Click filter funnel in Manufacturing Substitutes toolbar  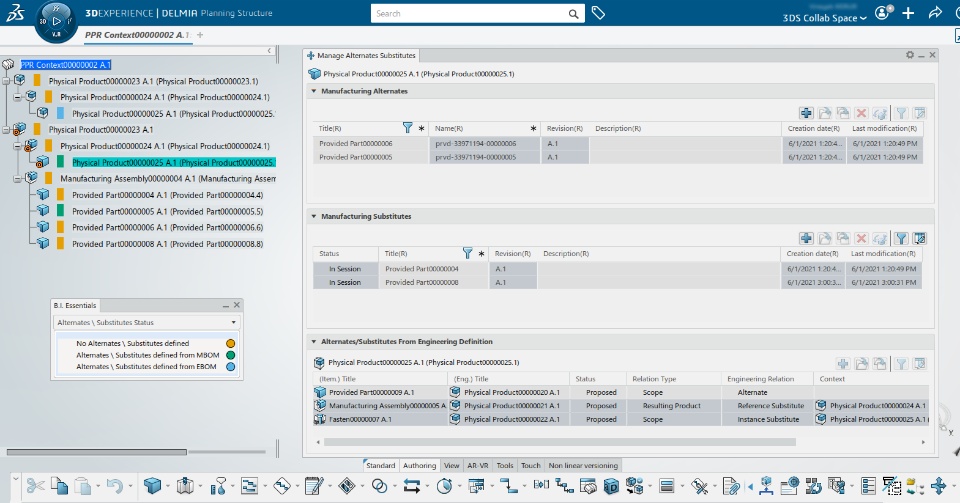click(901, 238)
